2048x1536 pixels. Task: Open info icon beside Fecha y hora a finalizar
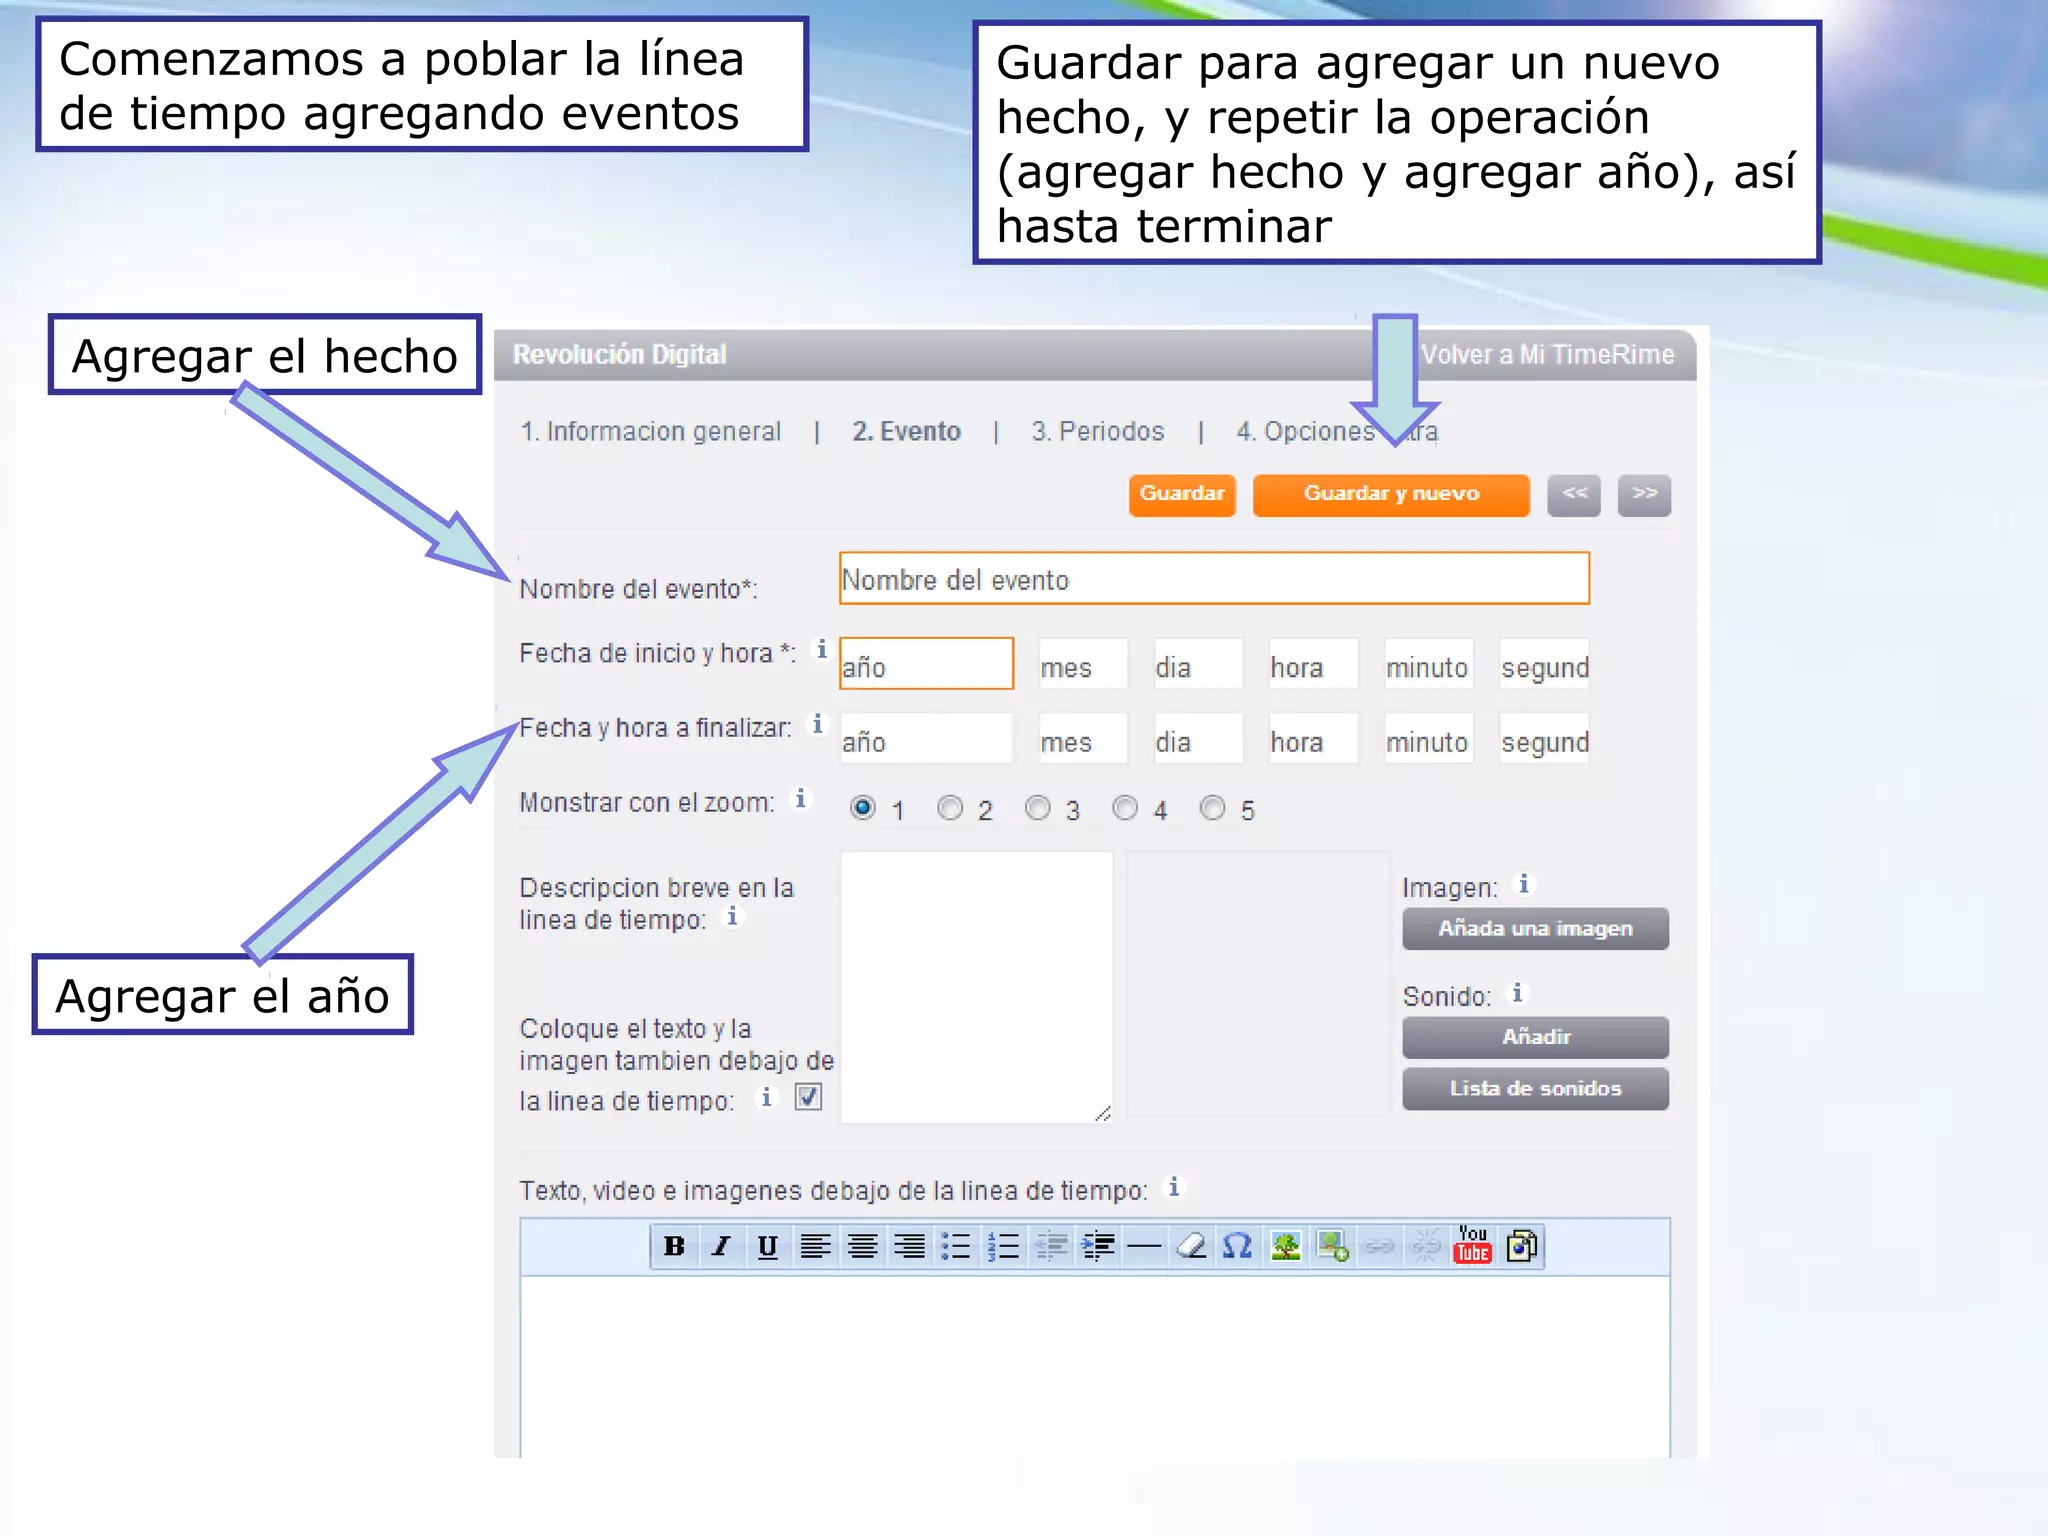tap(818, 724)
